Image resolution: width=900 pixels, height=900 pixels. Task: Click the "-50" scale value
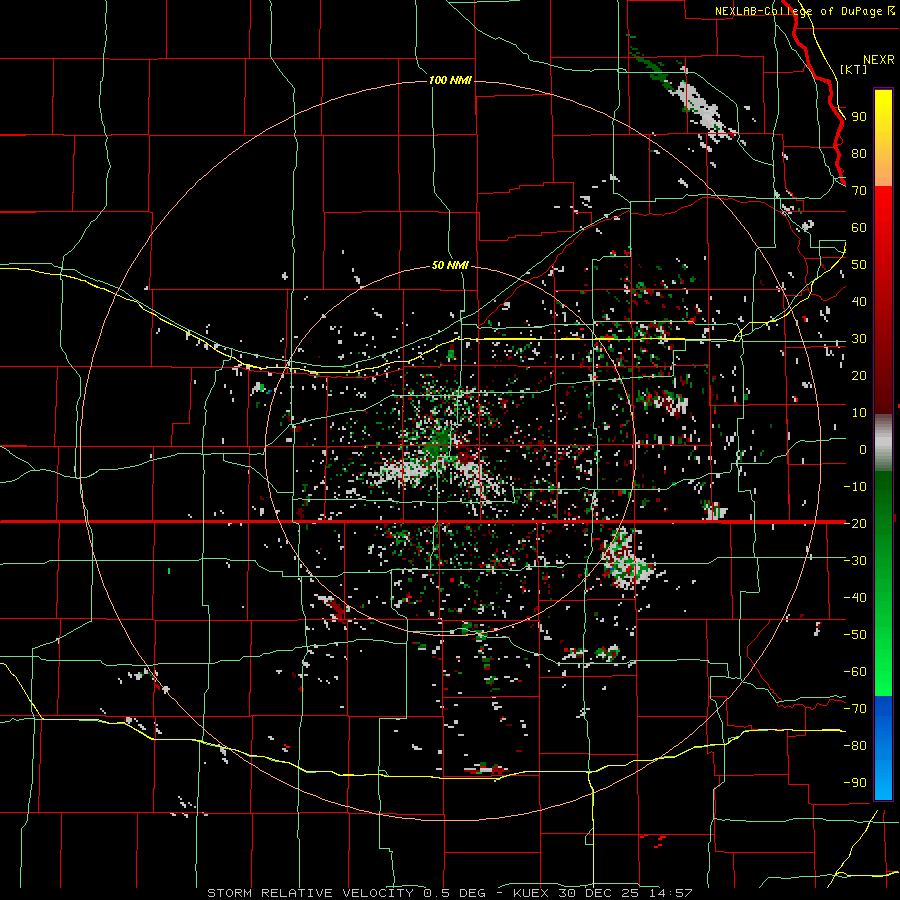(x=855, y=635)
